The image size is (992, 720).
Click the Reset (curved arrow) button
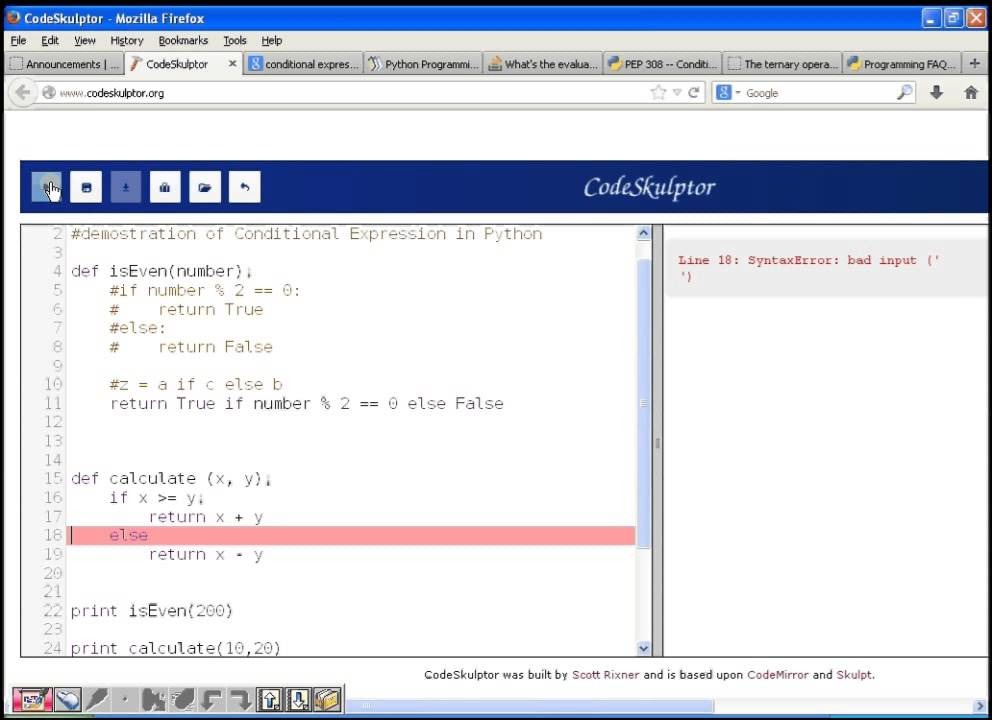click(x=244, y=187)
